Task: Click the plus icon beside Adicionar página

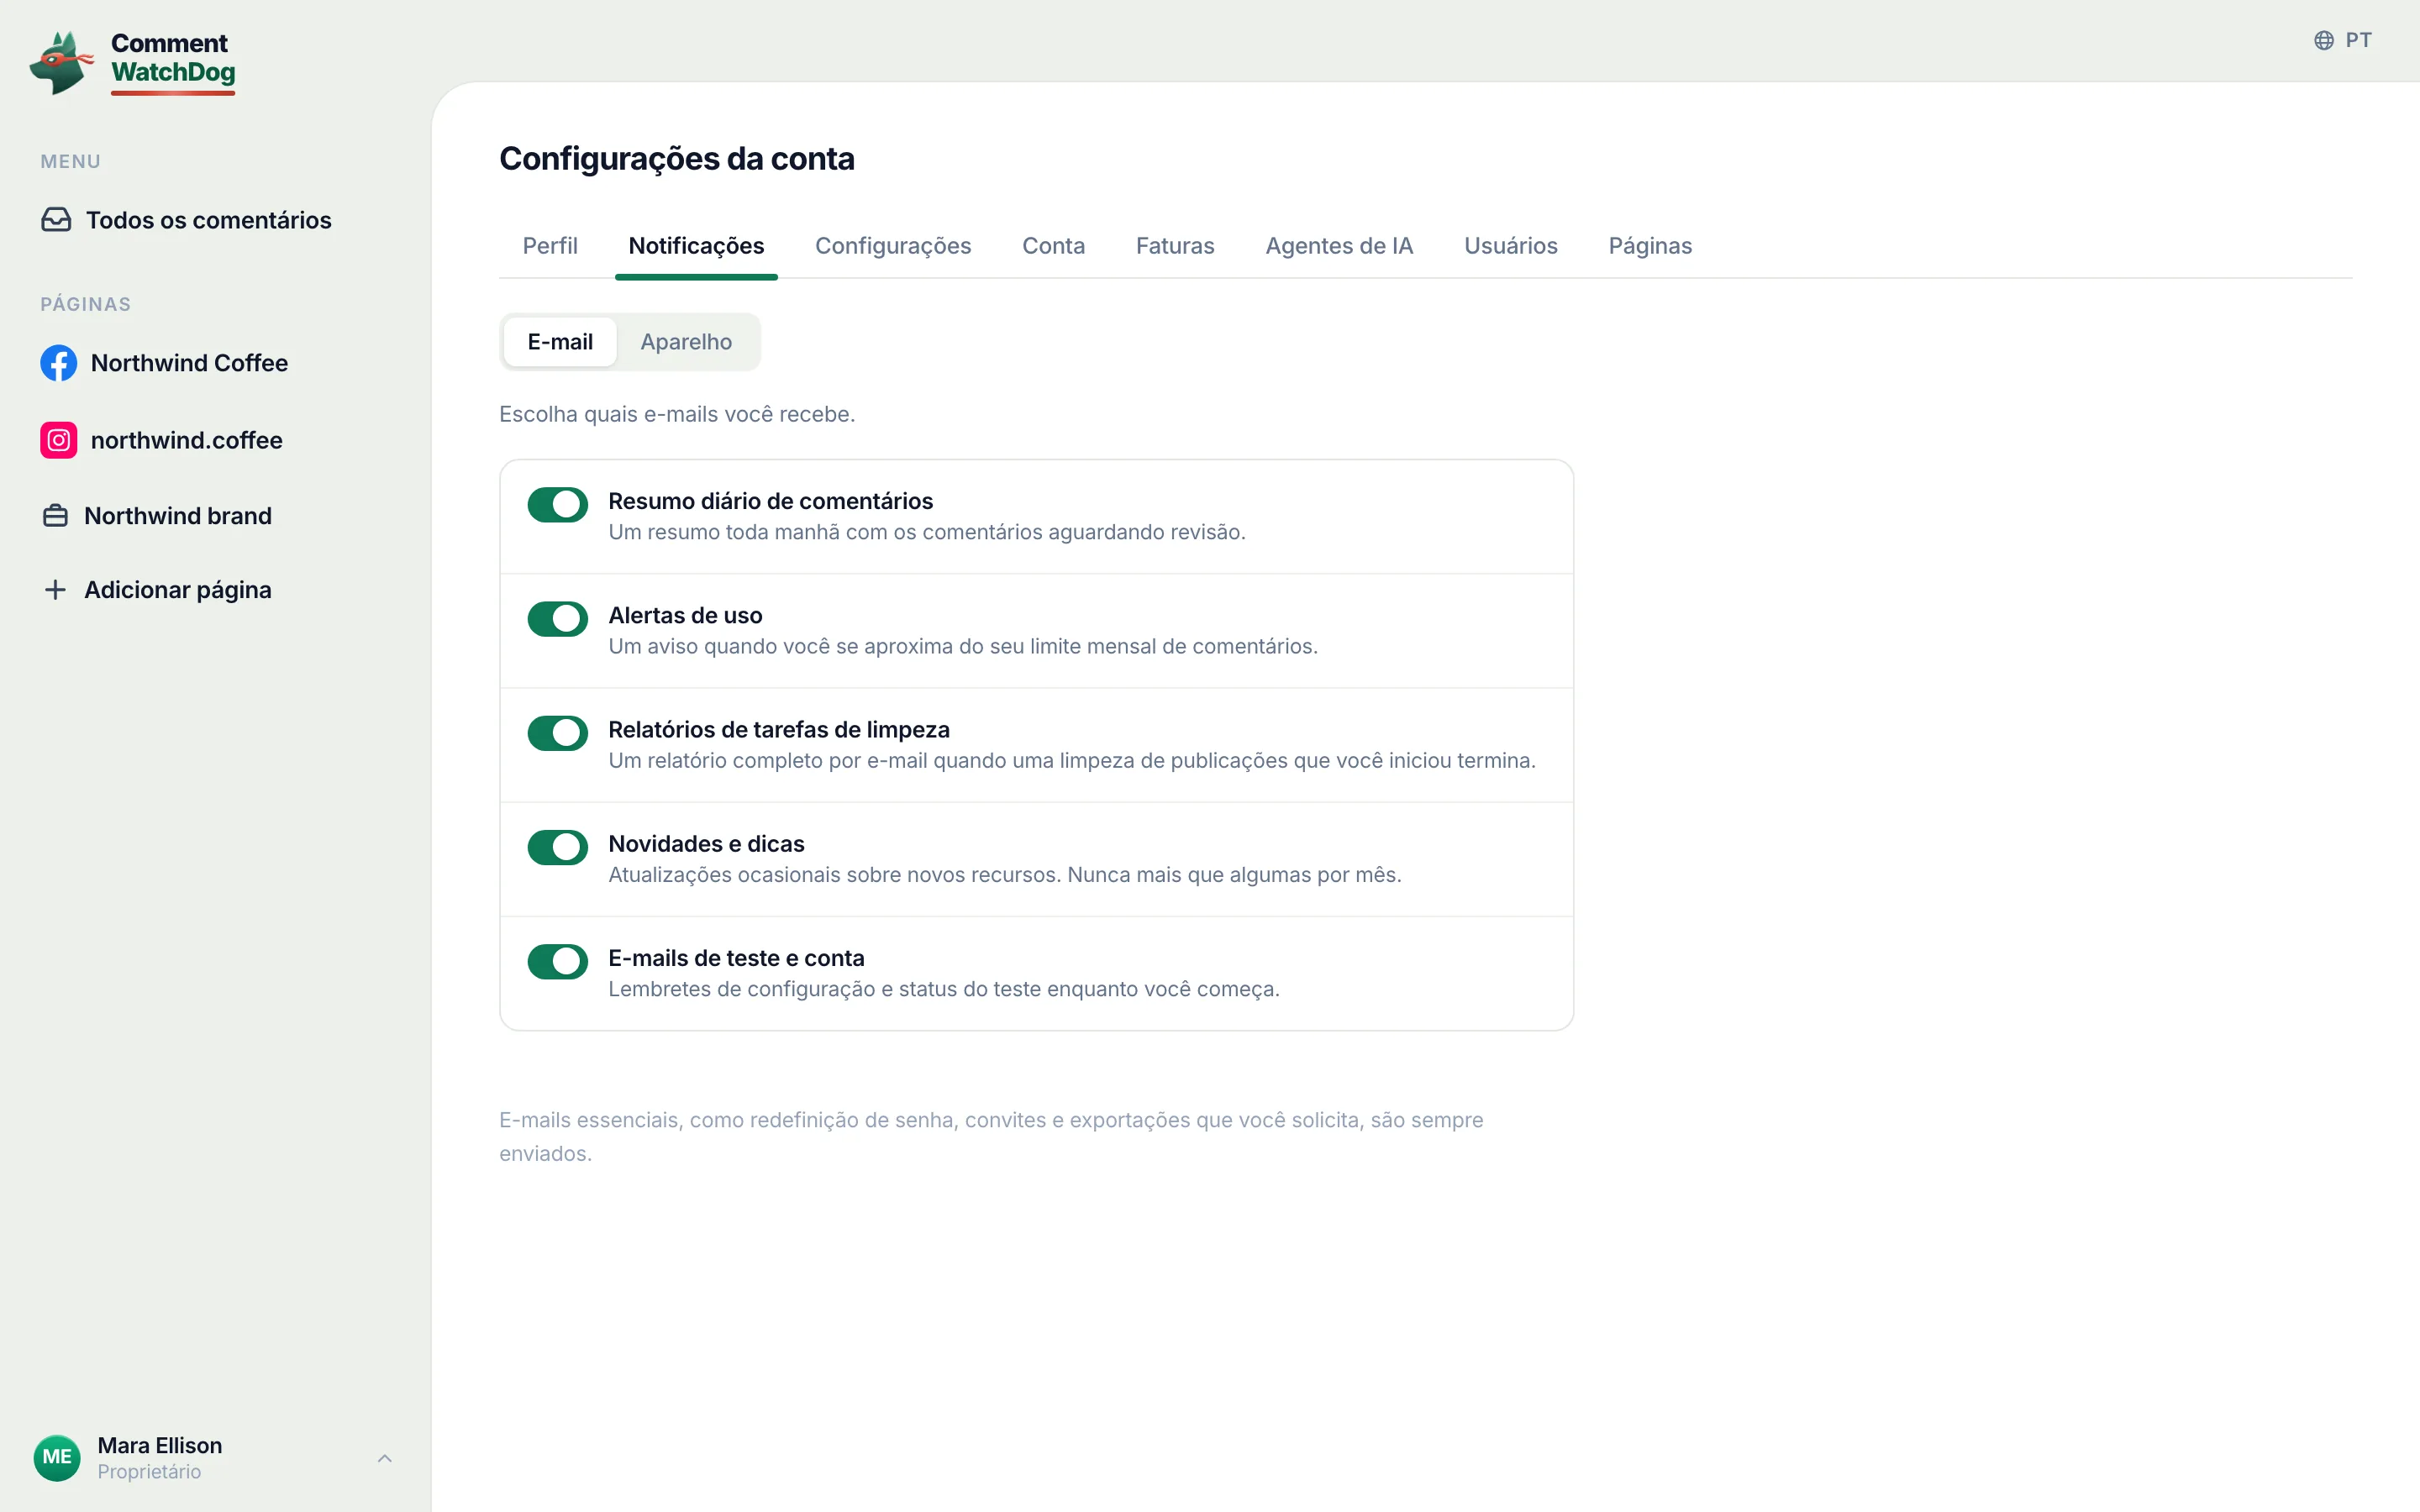Action: pyautogui.click(x=56, y=590)
